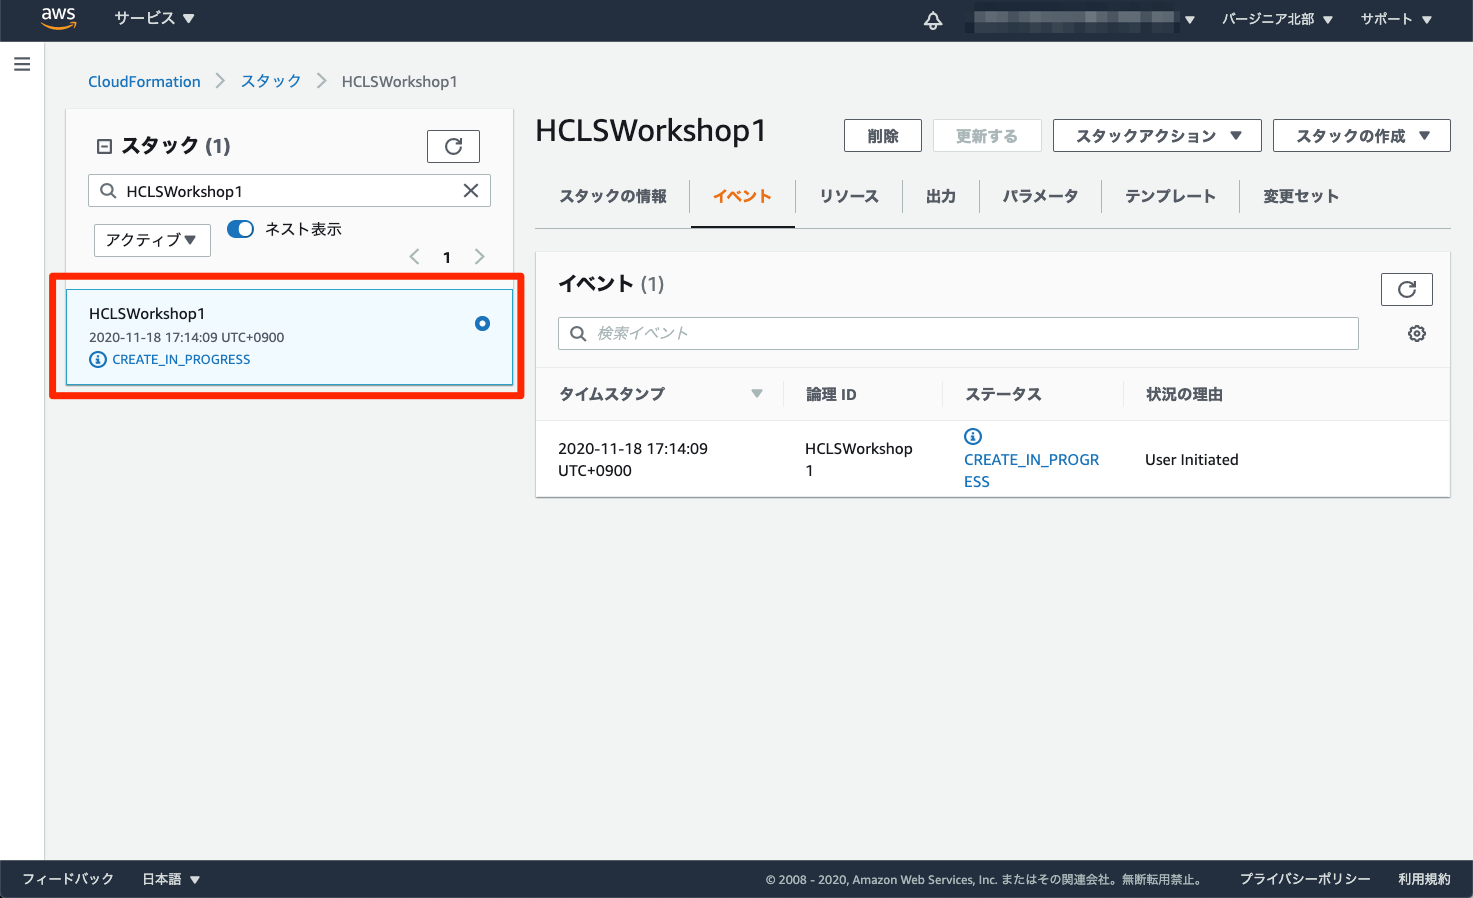Select the HCLSWorkshop1 stack radio button
This screenshot has height=898, width=1473.
[x=483, y=323]
